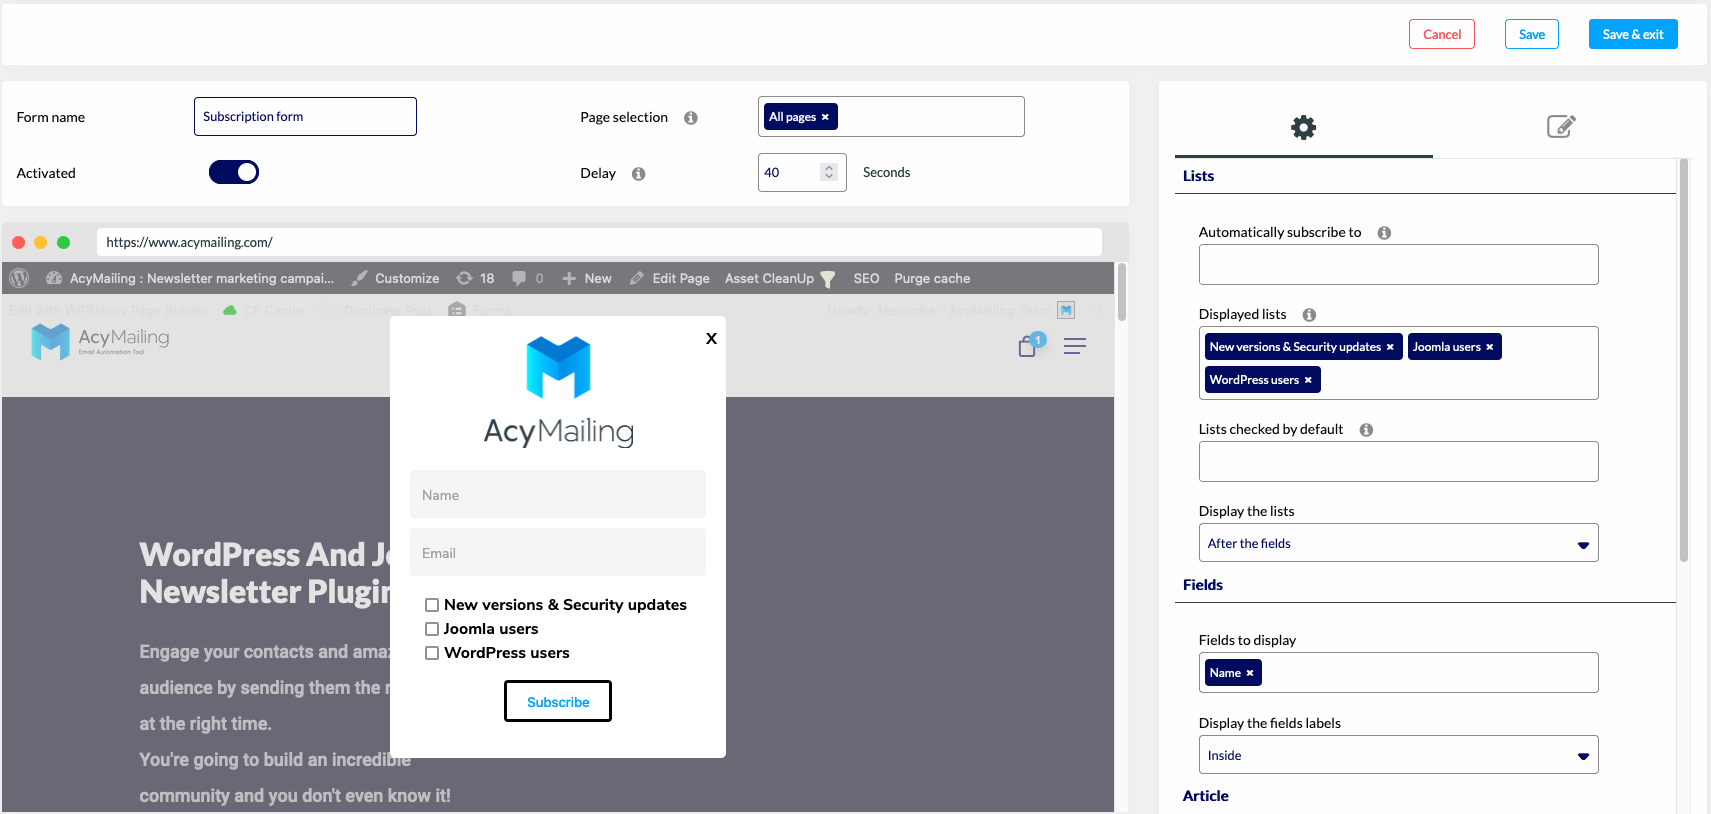
Task: Click Delay info icon
Action: [638, 174]
